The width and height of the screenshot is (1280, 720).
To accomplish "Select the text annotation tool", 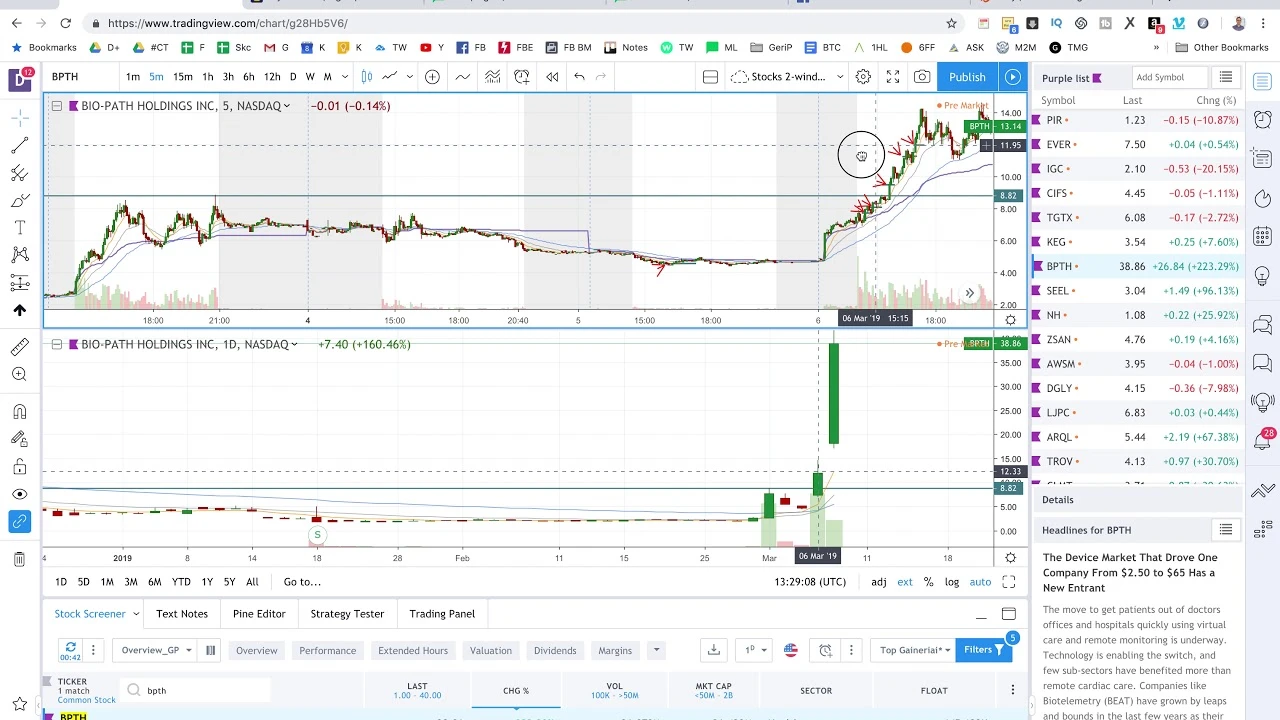I will pyautogui.click(x=19, y=228).
